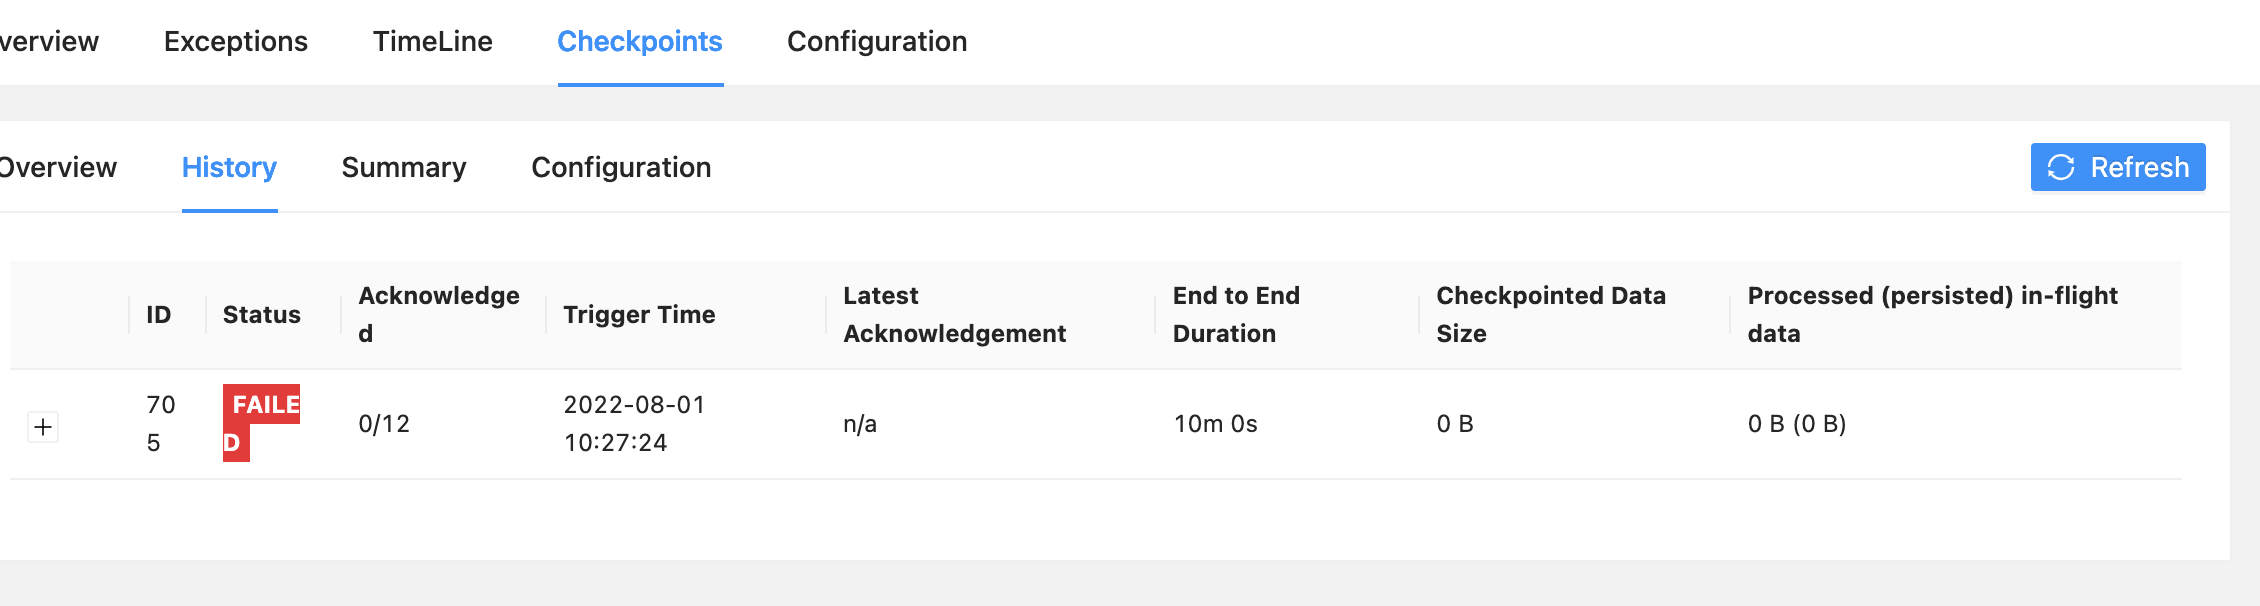Open the checkpoint Summary sub-tab
Image resolution: width=2260 pixels, height=606 pixels.
404,167
